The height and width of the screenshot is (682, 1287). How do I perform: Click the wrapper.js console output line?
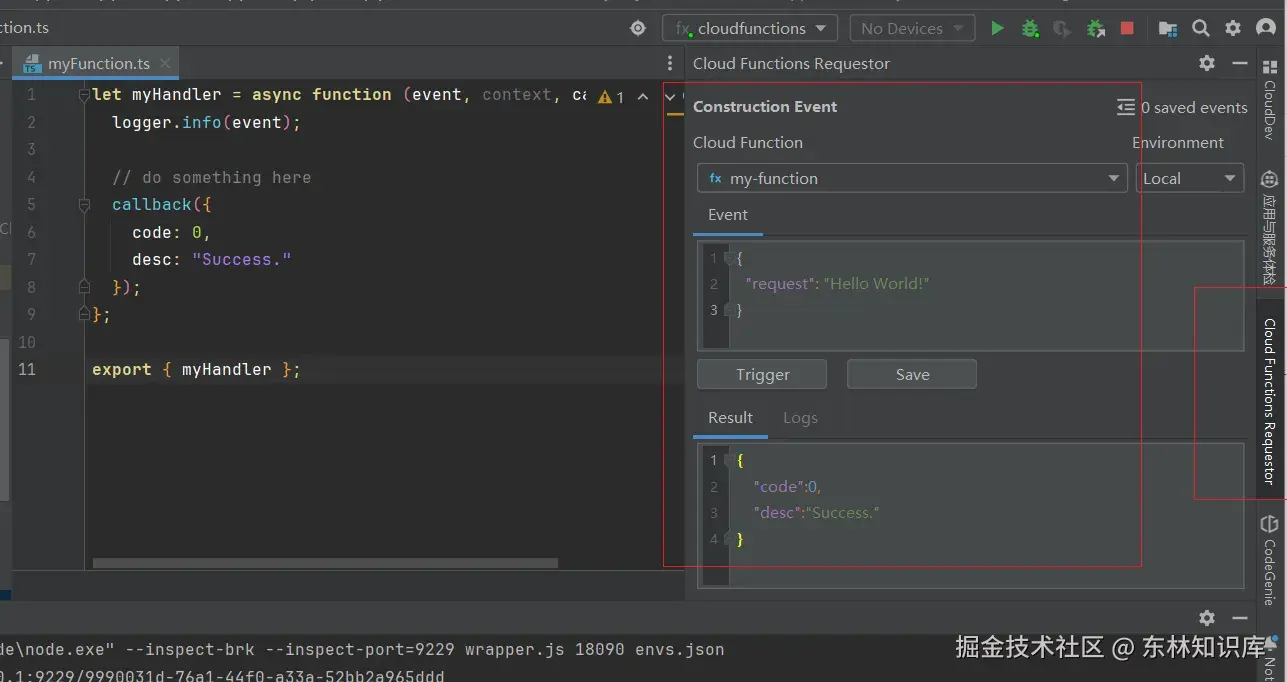pos(362,649)
